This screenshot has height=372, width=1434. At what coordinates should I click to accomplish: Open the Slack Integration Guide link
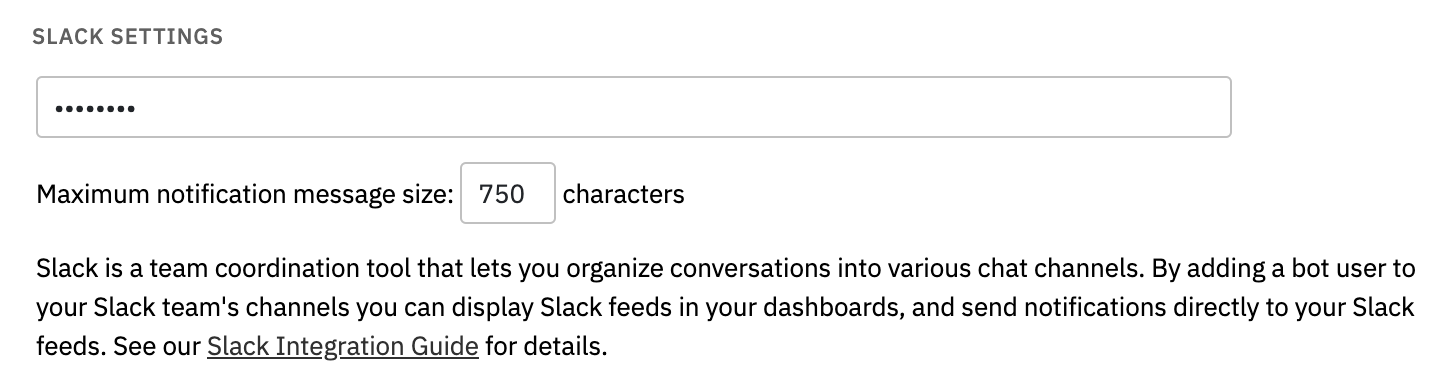343,348
